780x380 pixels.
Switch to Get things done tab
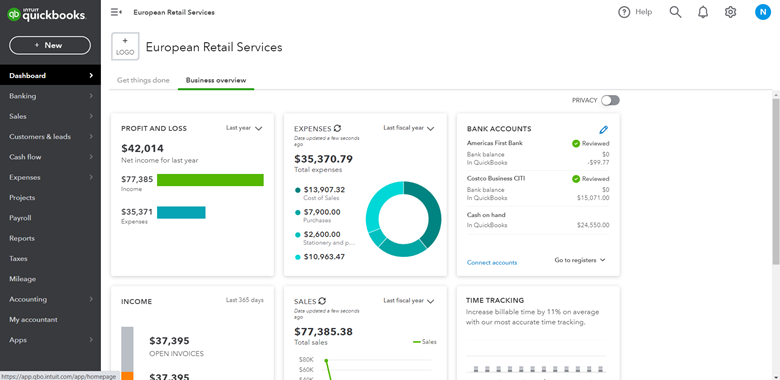(143, 80)
